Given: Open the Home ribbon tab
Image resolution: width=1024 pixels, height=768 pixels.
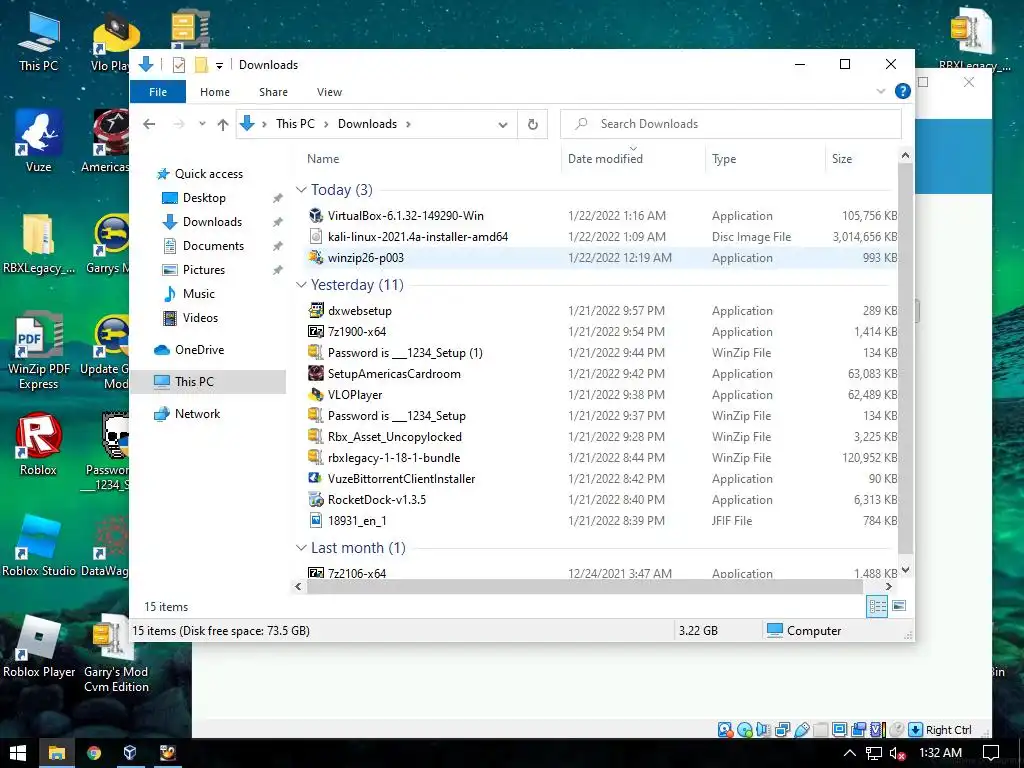Looking at the screenshot, I should click(x=215, y=91).
